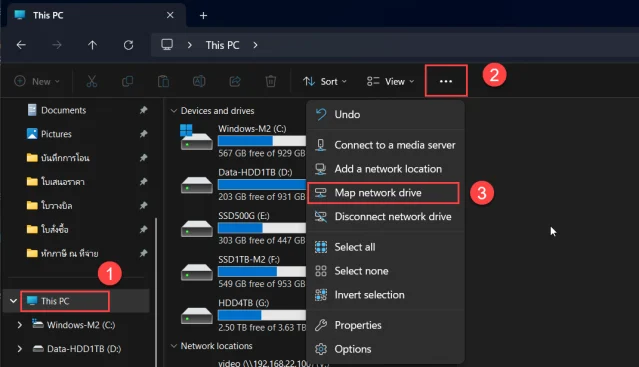Choose Select none from menu
The width and height of the screenshot is (639, 367).
coord(385,271)
